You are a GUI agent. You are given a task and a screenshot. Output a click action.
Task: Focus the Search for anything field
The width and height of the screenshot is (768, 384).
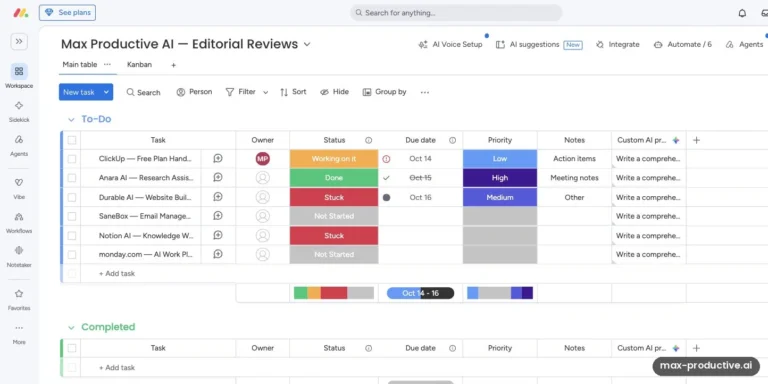456,13
